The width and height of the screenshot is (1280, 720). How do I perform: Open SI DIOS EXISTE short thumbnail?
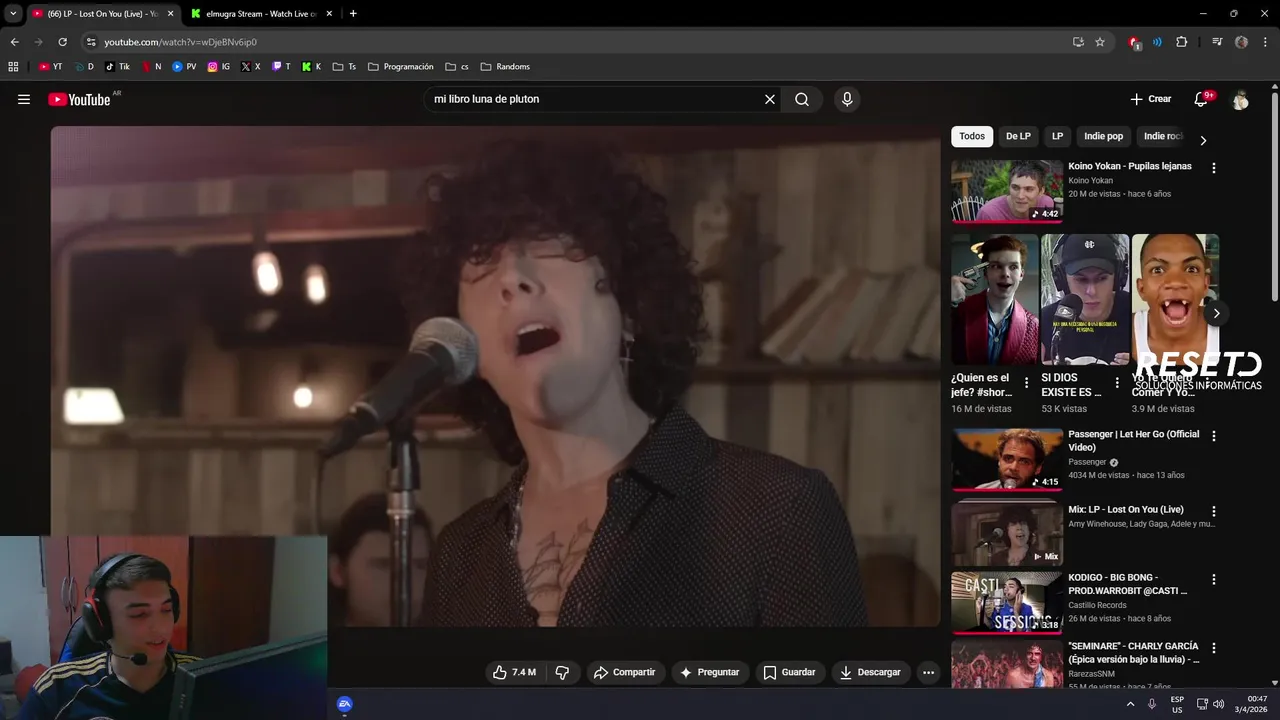tap(1085, 299)
